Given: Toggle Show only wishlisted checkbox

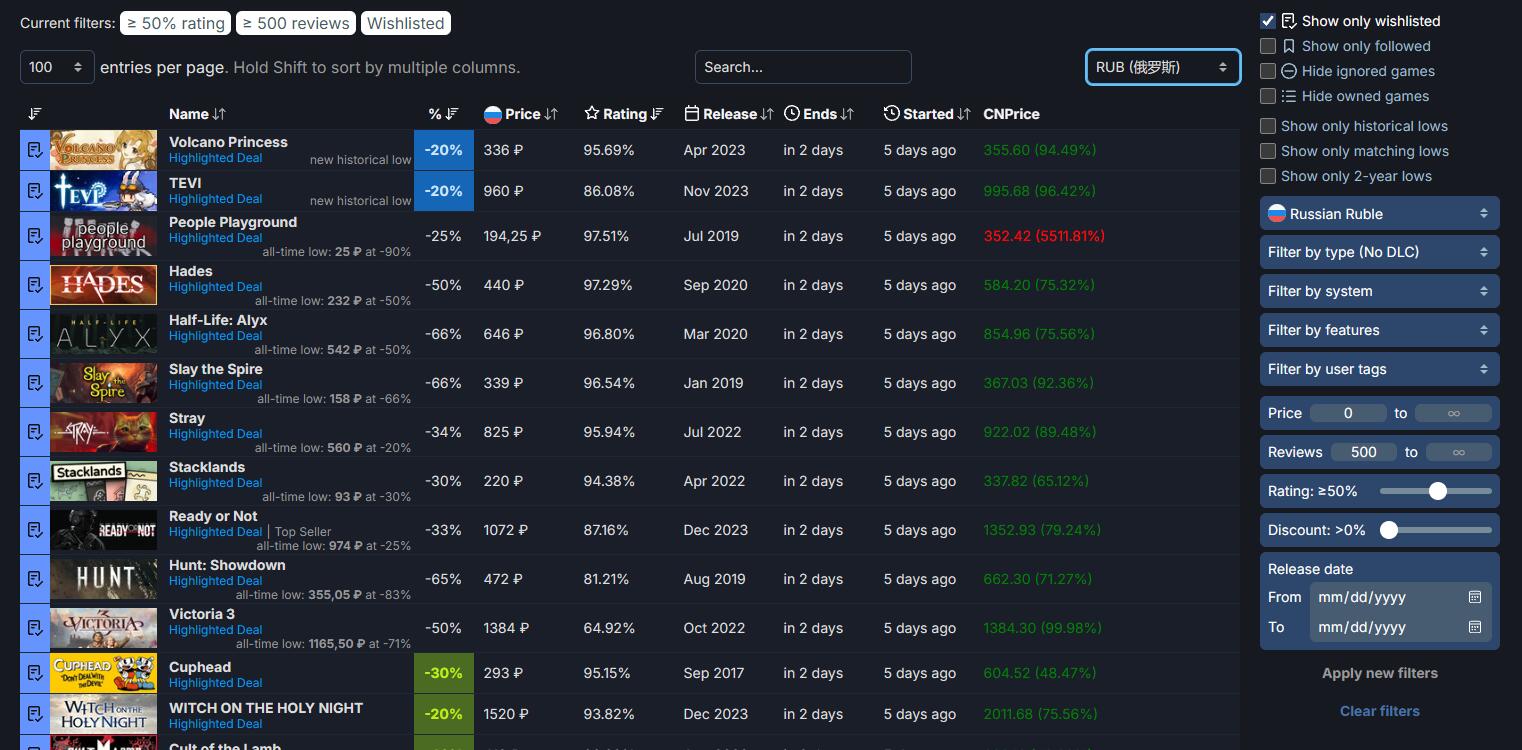Looking at the screenshot, I should (x=1268, y=21).
